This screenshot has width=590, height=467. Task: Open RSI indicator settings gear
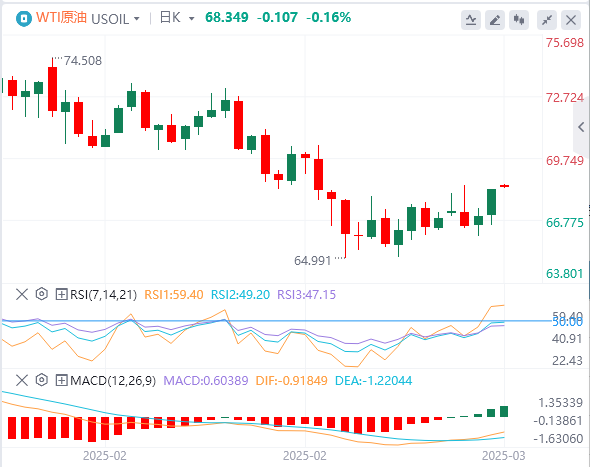pyautogui.click(x=42, y=294)
